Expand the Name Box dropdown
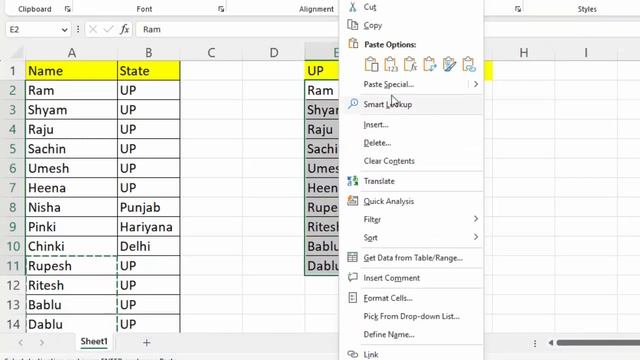640x360 pixels. coord(64,29)
